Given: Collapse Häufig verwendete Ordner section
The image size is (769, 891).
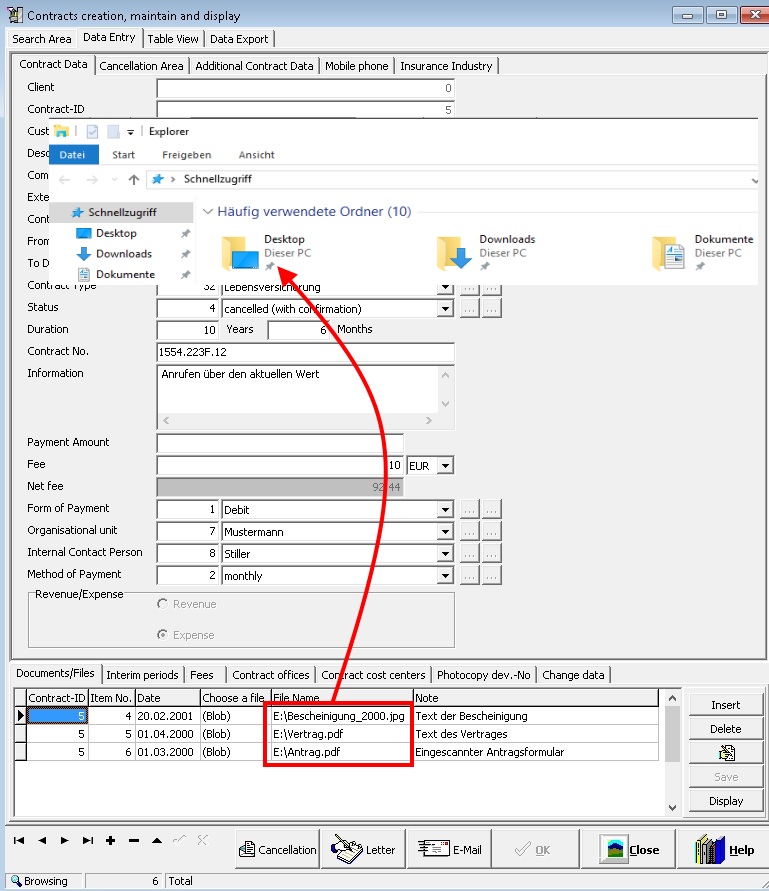Looking at the screenshot, I should pyautogui.click(x=208, y=212).
